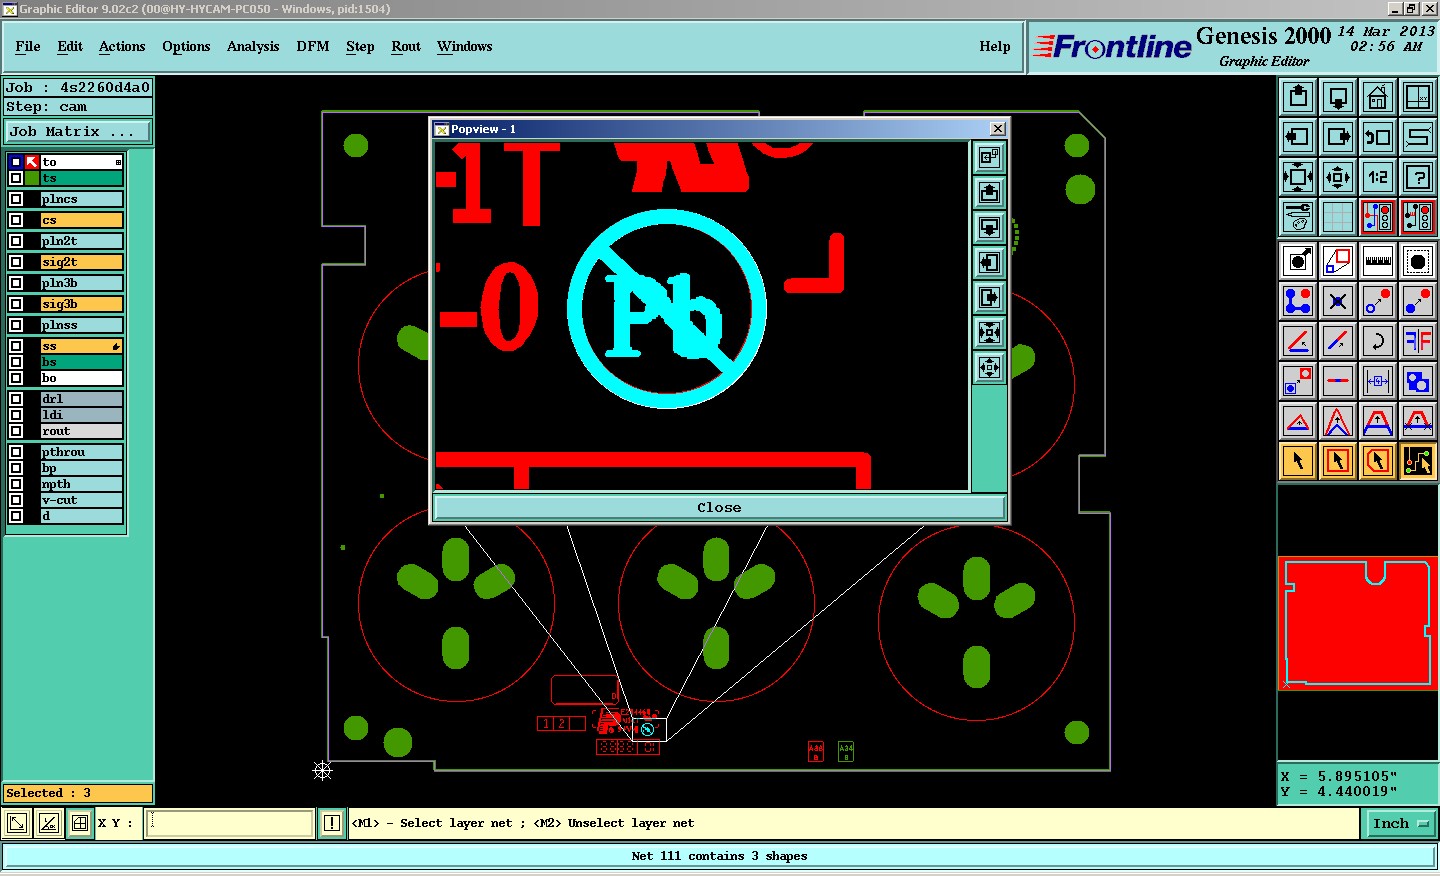The width and height of the screenshot is (1440, 876).
Task: Select the 'ldi' layer name
Action: (82, 415)
